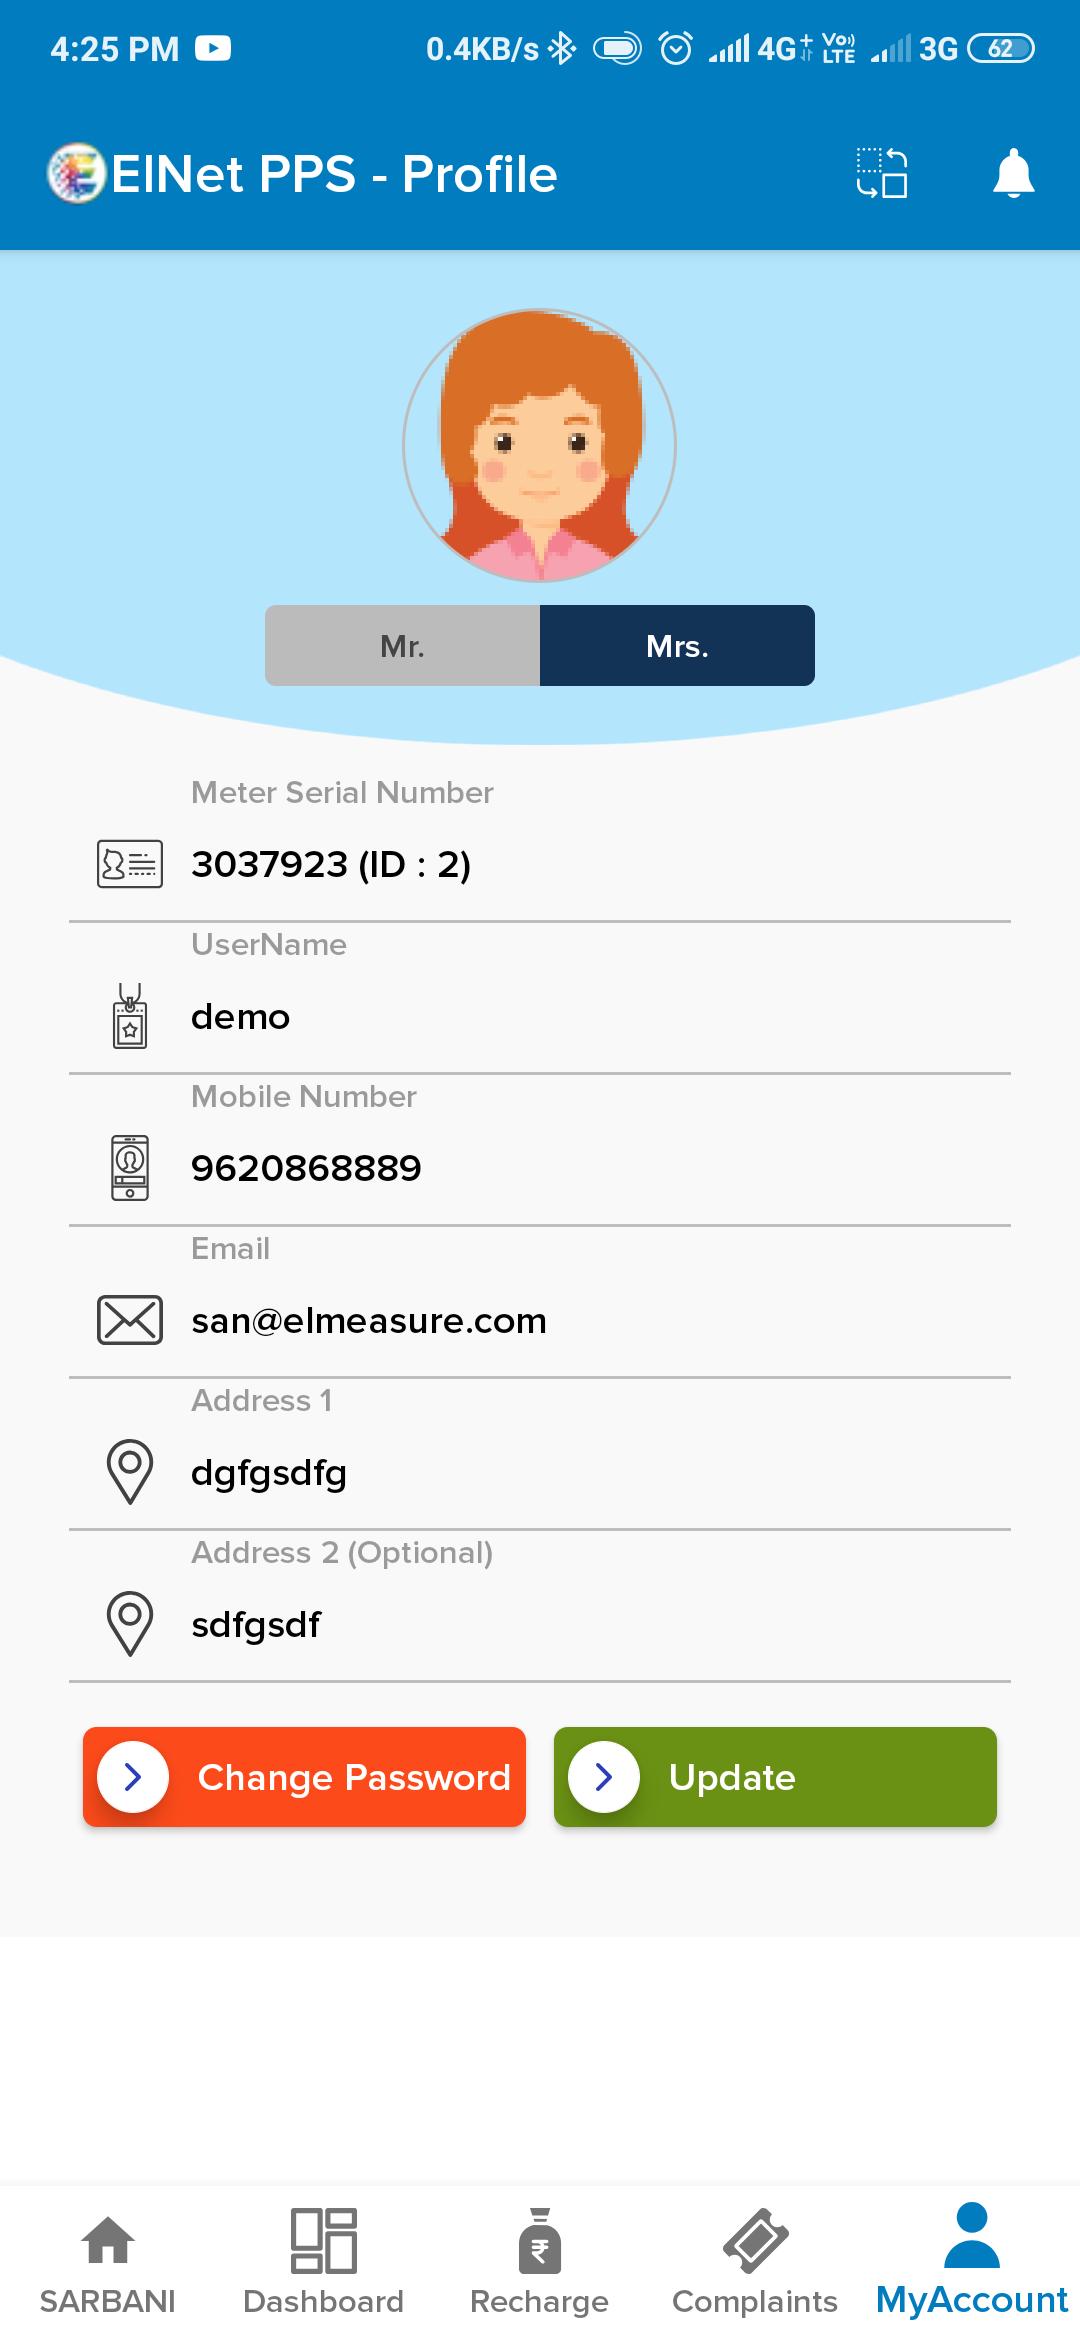This screenshot has height=2340, width=1080.
Task: Tap the 'Mobile Number' label
Action: point(304,1096)
